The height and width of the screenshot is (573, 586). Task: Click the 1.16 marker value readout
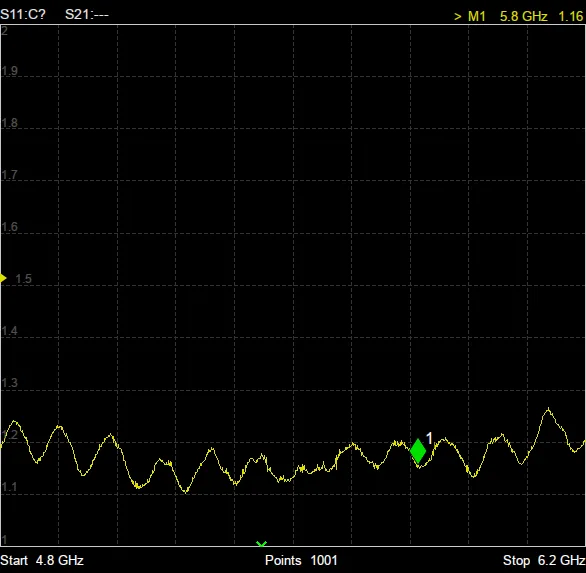pos(571,16)
